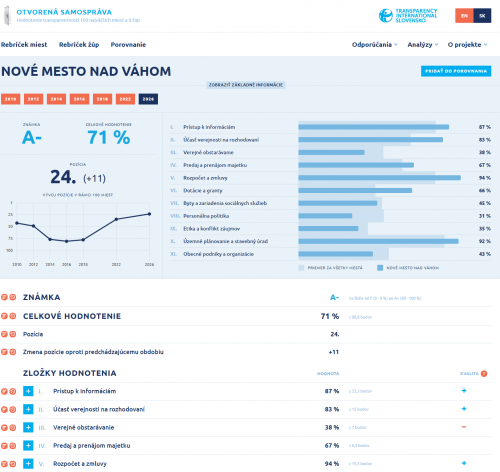Select the 2016 year tab
The image size is (500, 472).
(79, 99)
